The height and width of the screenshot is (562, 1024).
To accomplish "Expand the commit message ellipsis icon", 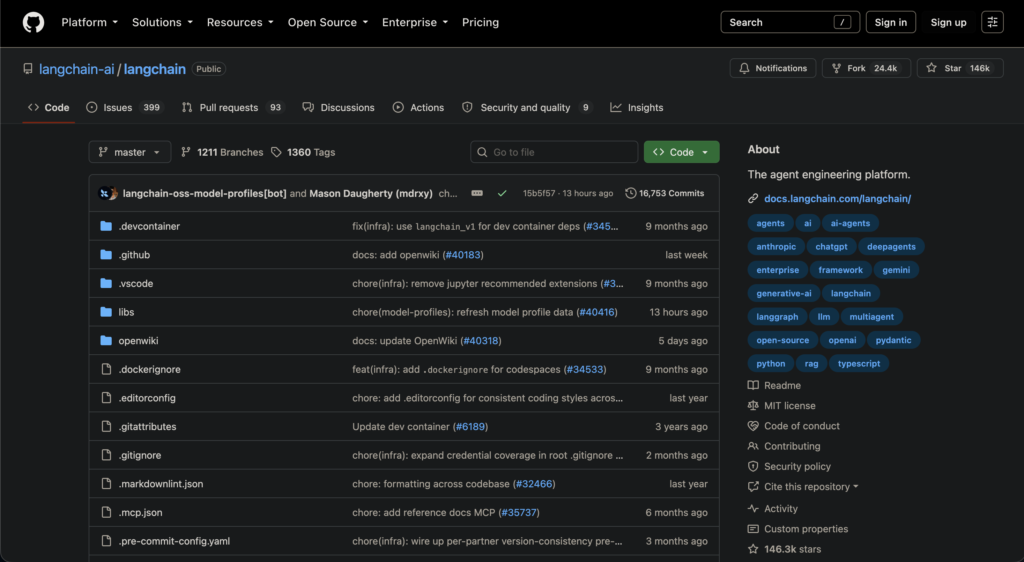I will tap(477, 193).
